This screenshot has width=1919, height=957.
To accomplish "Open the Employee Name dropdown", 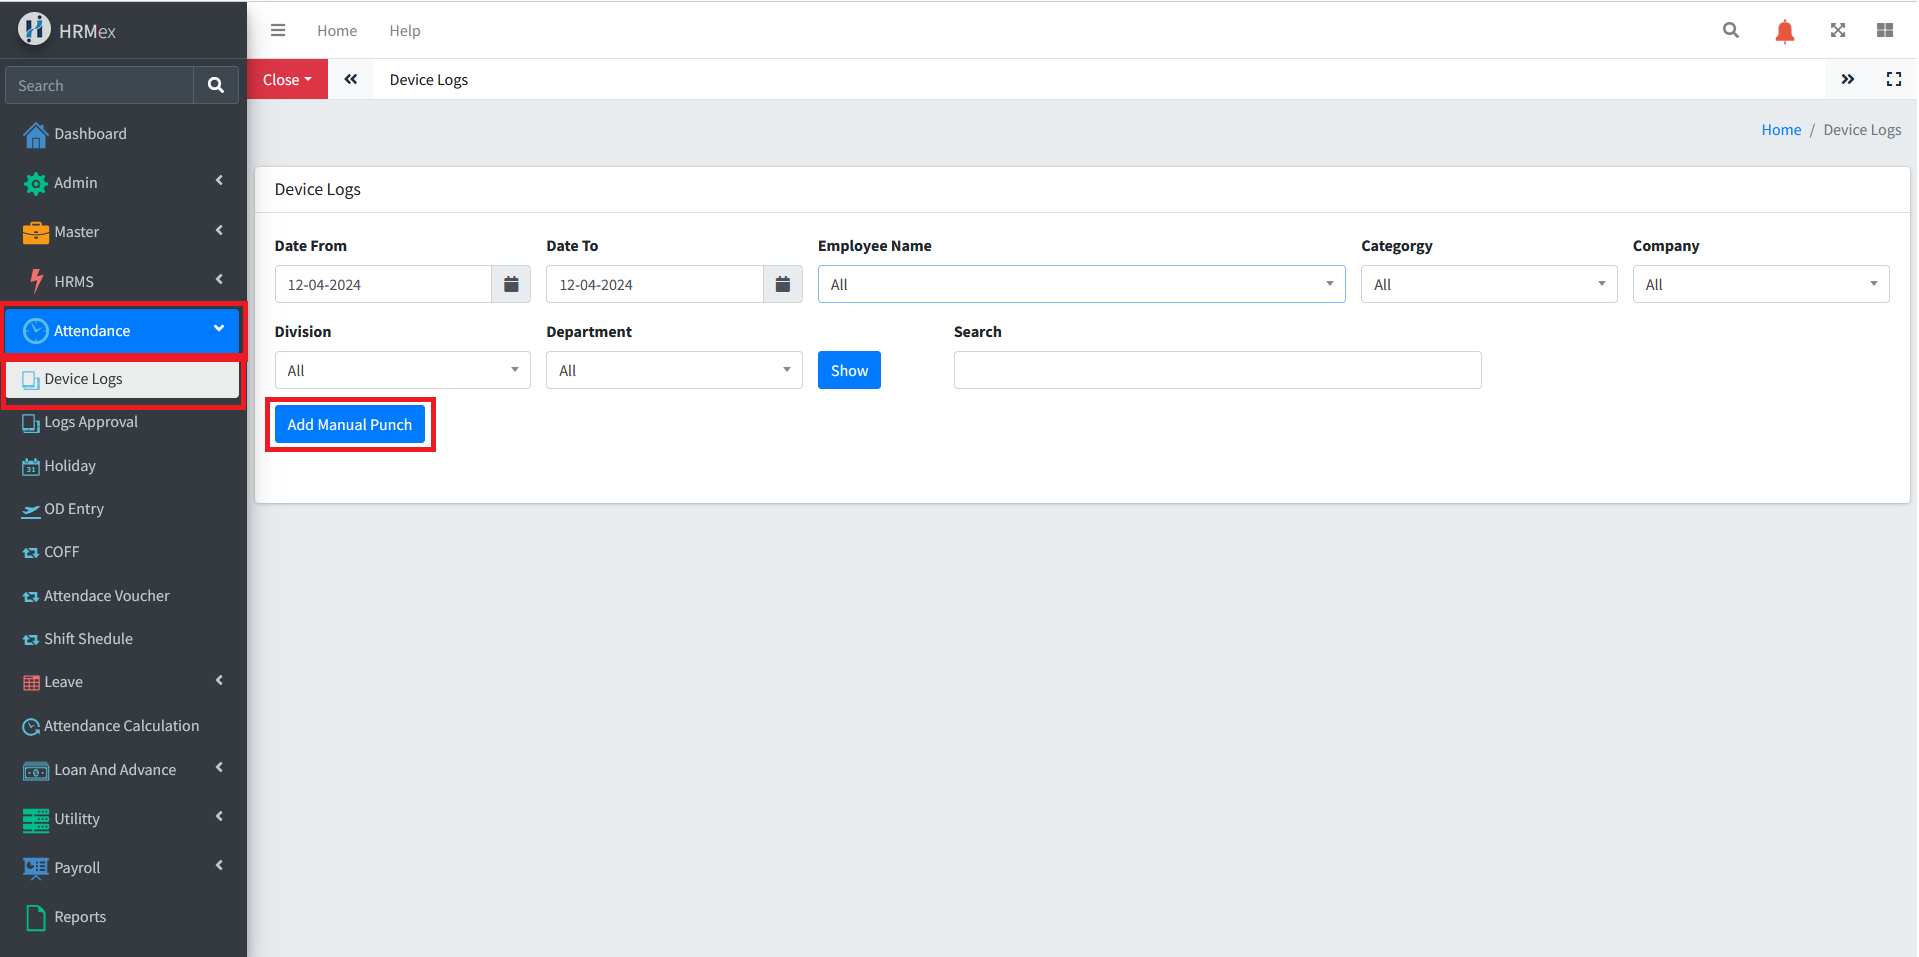I will [1080, 285].
